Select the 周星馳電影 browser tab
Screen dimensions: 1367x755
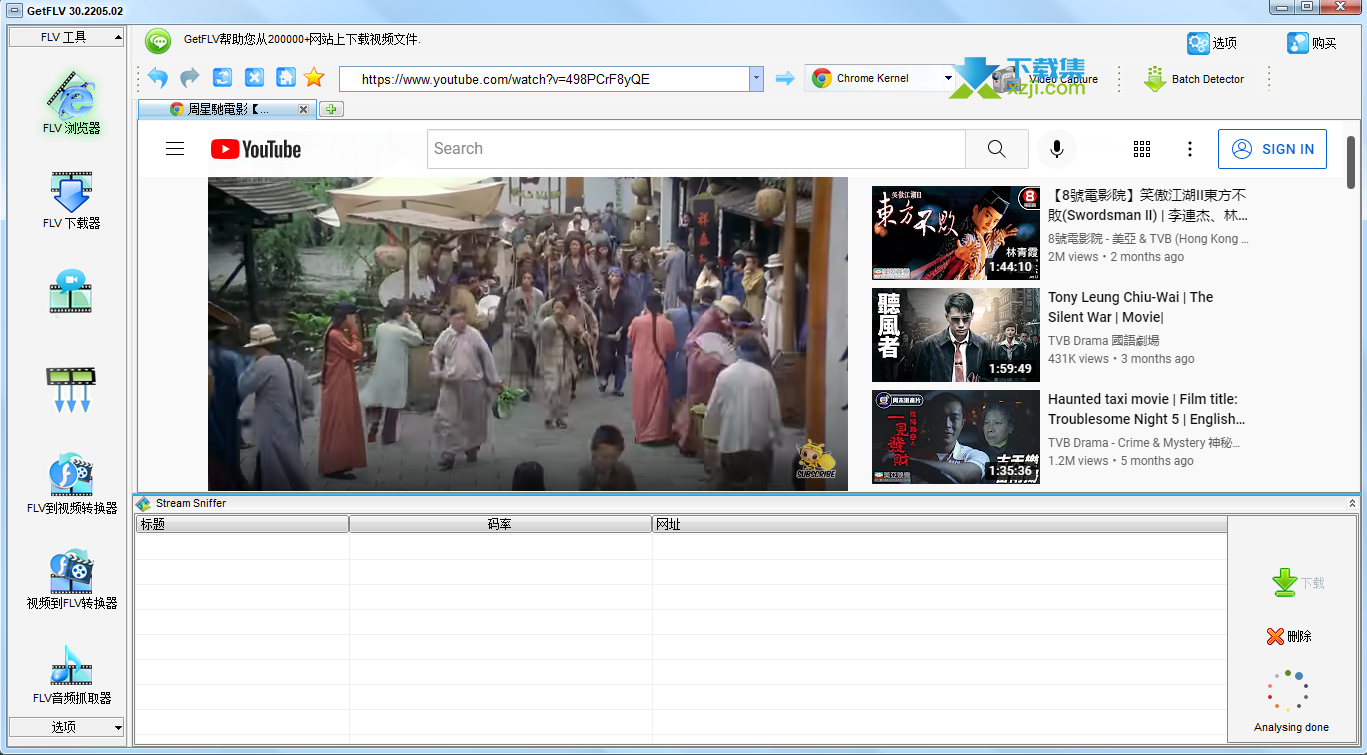point(228,109)
